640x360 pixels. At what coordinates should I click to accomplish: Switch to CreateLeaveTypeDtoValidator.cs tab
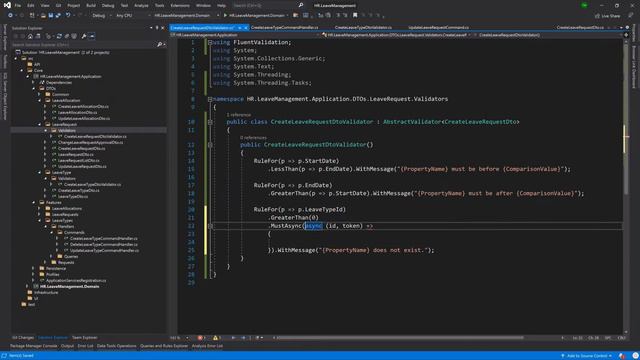point(363,28)
